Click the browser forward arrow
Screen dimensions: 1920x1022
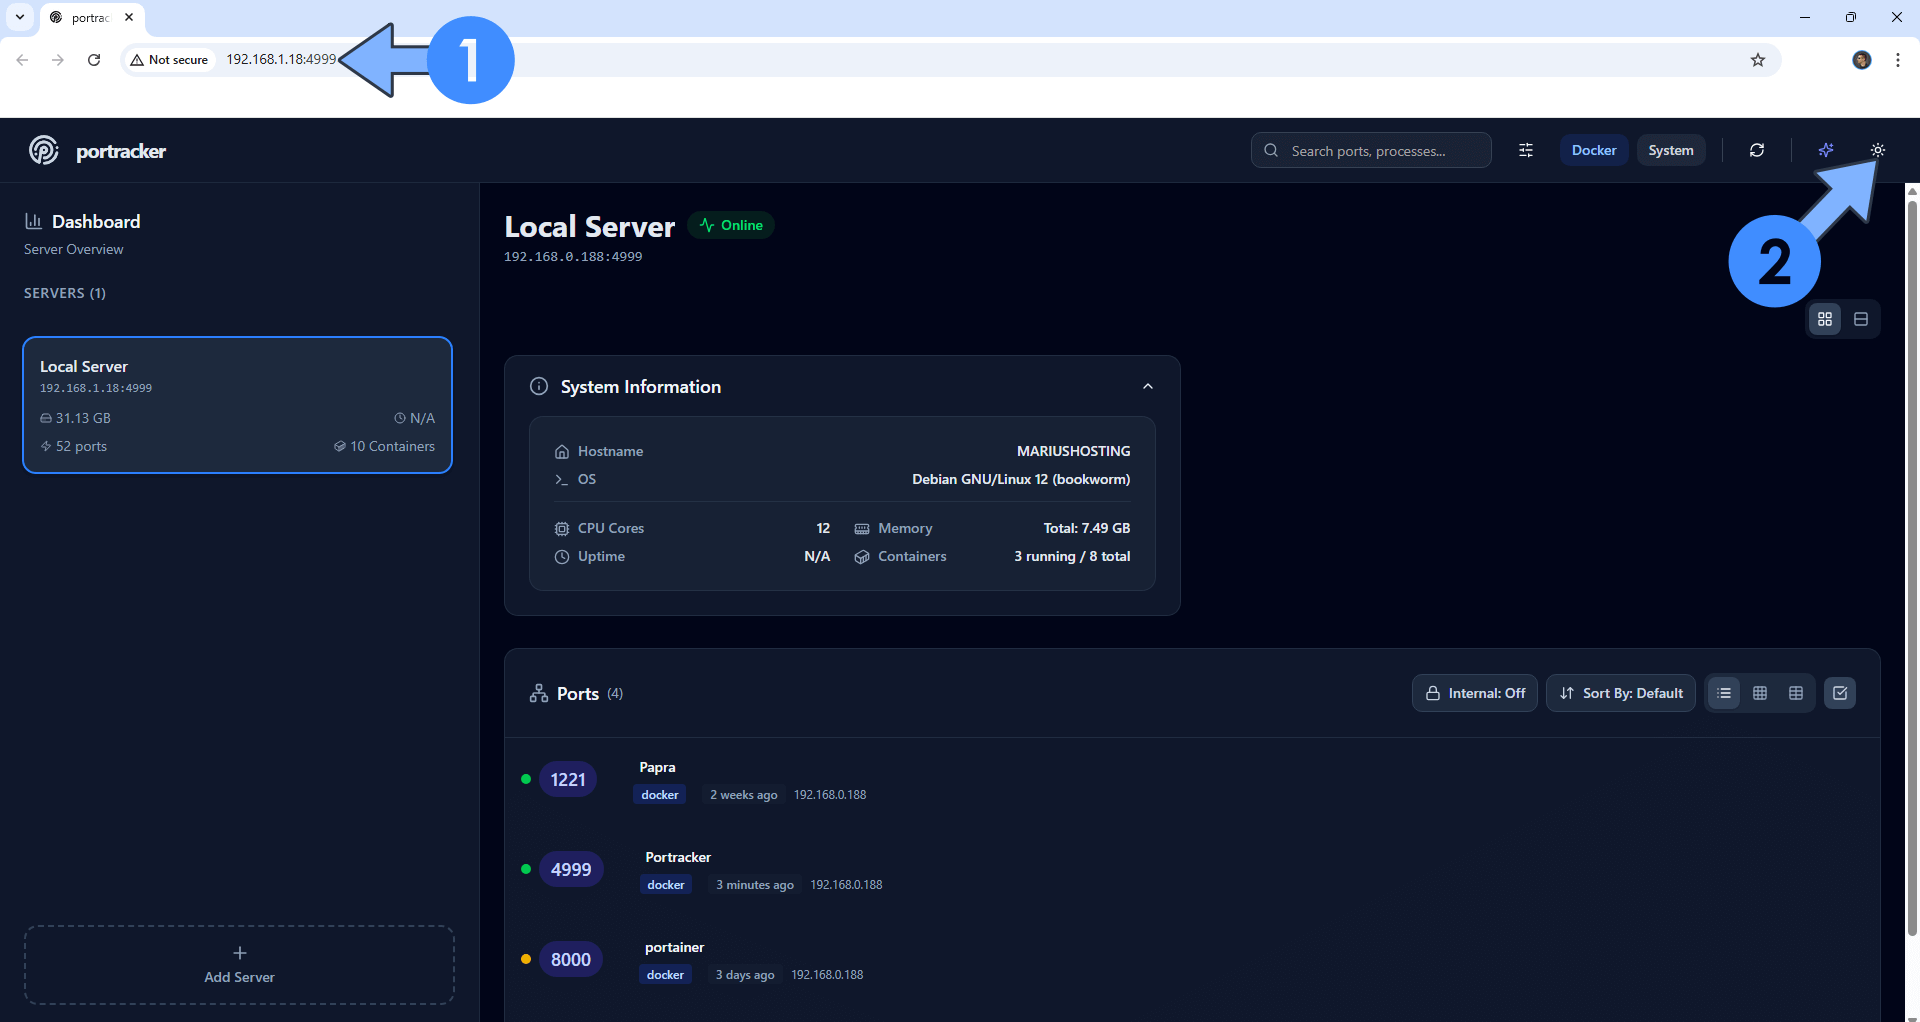(58, 60)
